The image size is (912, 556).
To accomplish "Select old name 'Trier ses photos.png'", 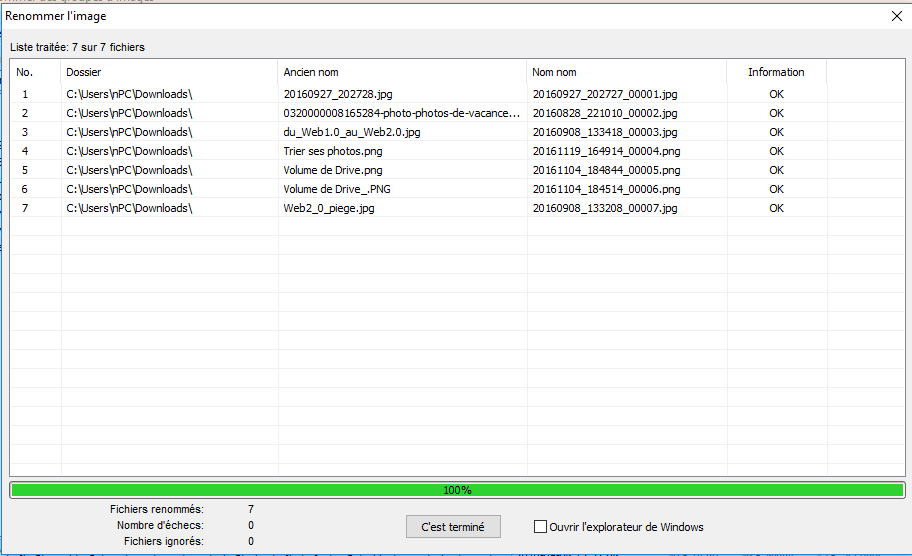I will click(x=333, y=151).
